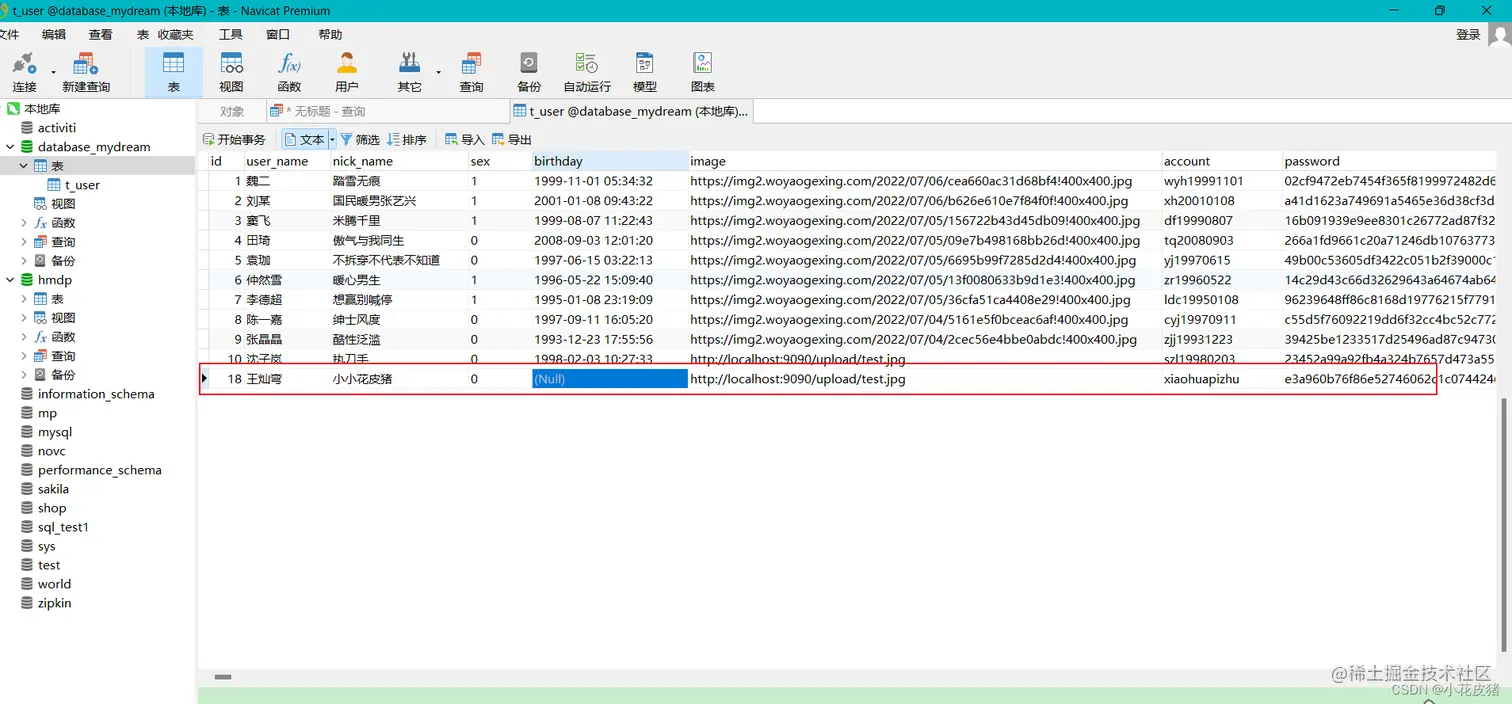
Task: Click the (Null) birthday cell
Action: pyautogui.click(x=609, y=379)
